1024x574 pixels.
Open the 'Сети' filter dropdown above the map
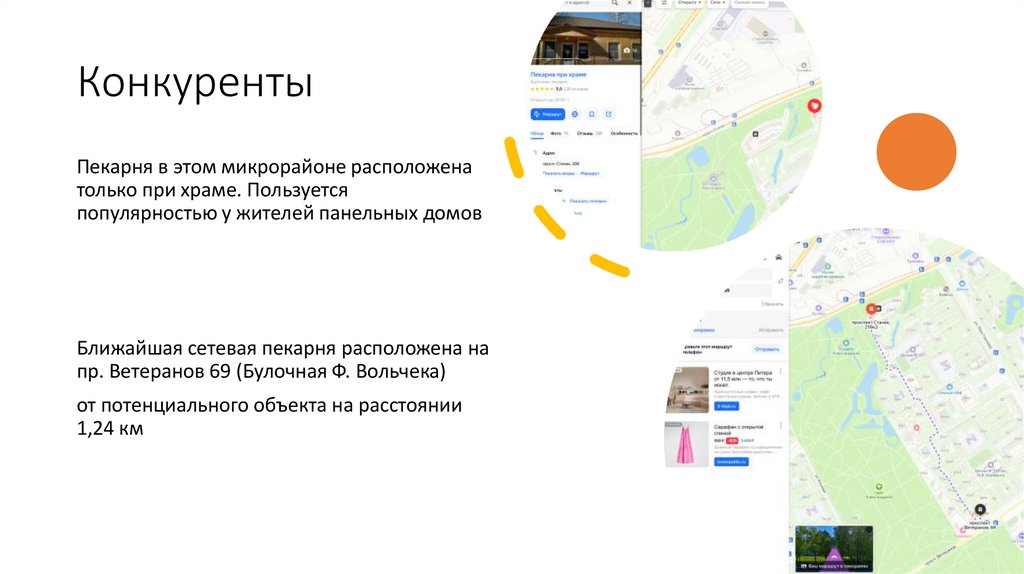click(717, 3)
